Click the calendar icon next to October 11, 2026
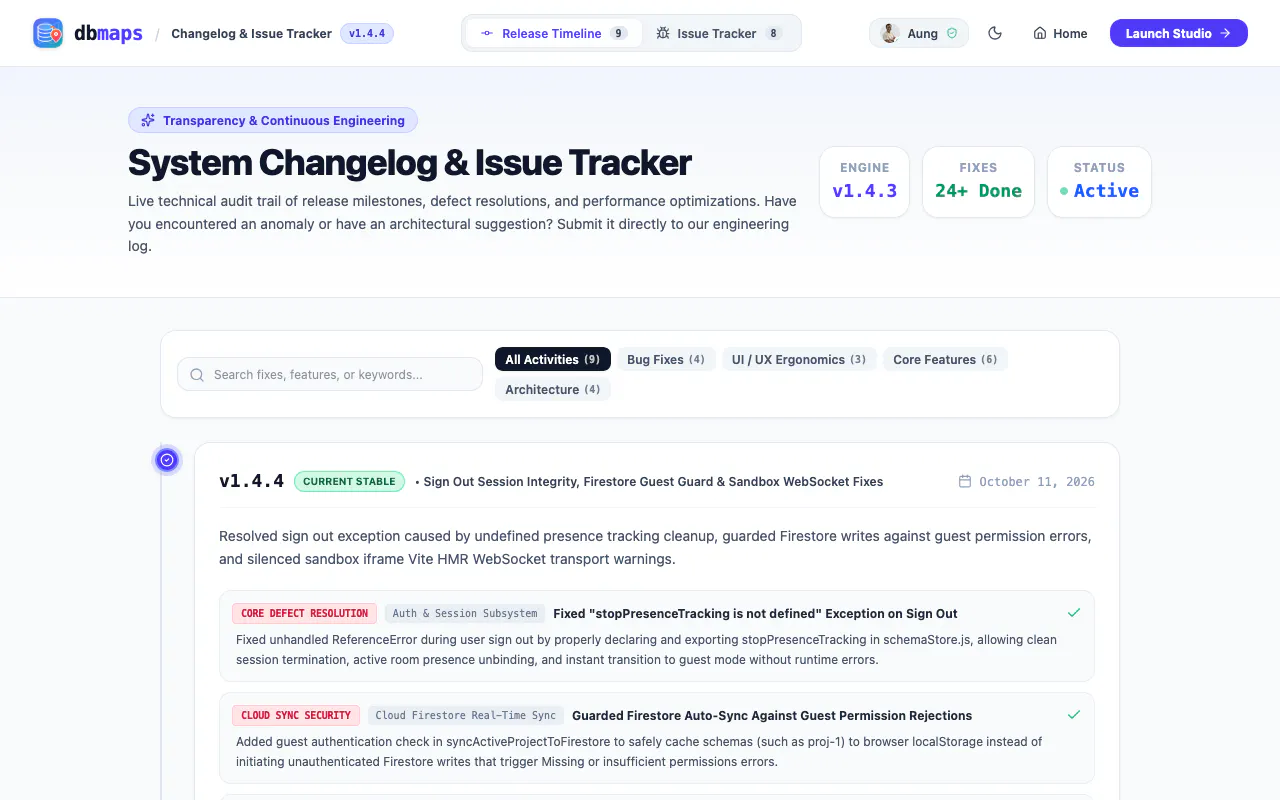 coord(965,481)
